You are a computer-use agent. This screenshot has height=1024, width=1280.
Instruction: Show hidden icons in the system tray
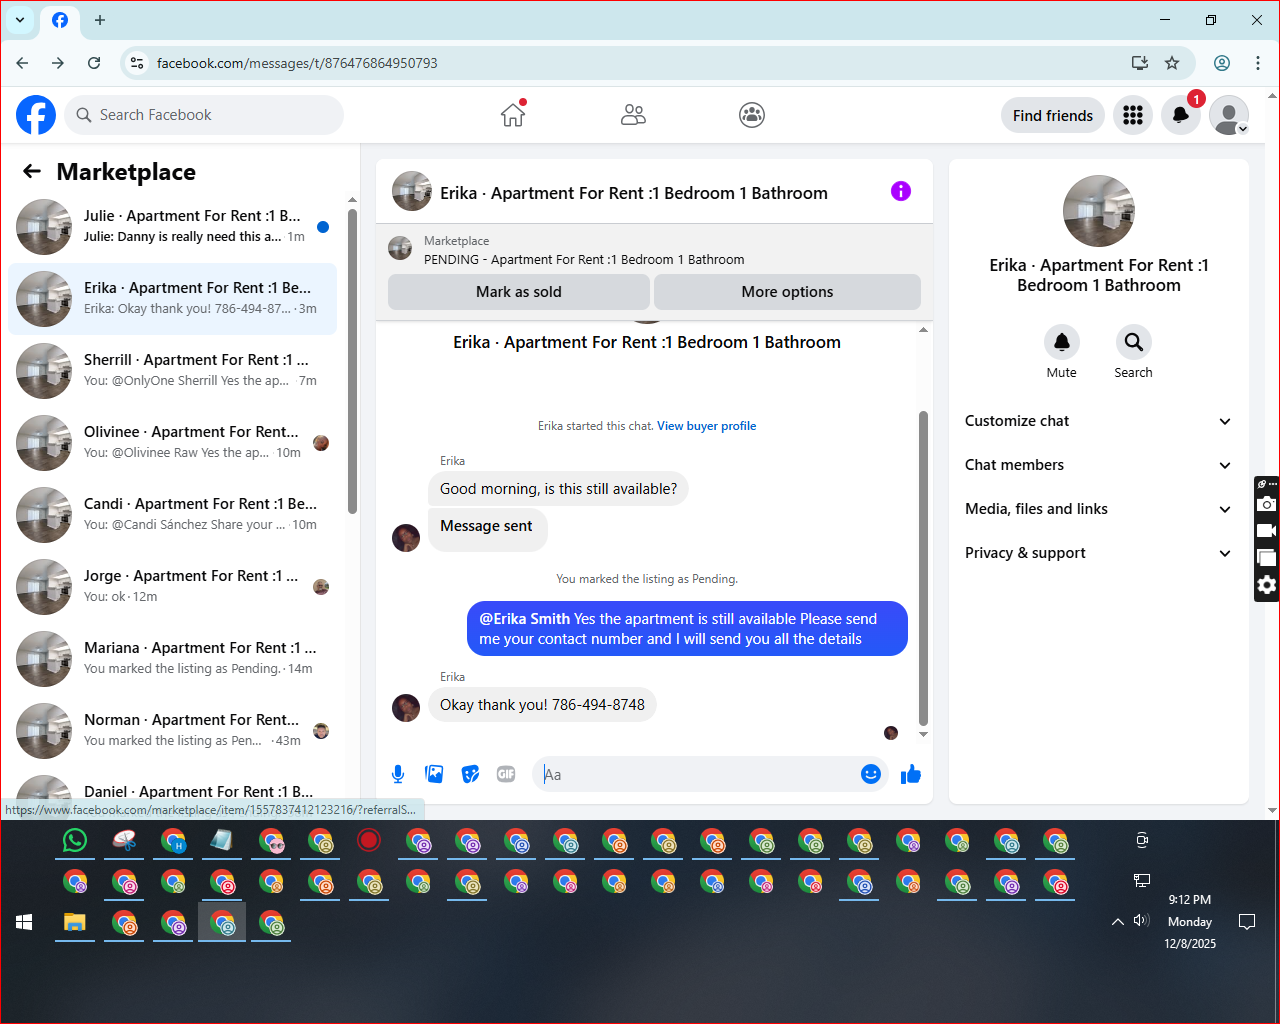(1118, 922)
